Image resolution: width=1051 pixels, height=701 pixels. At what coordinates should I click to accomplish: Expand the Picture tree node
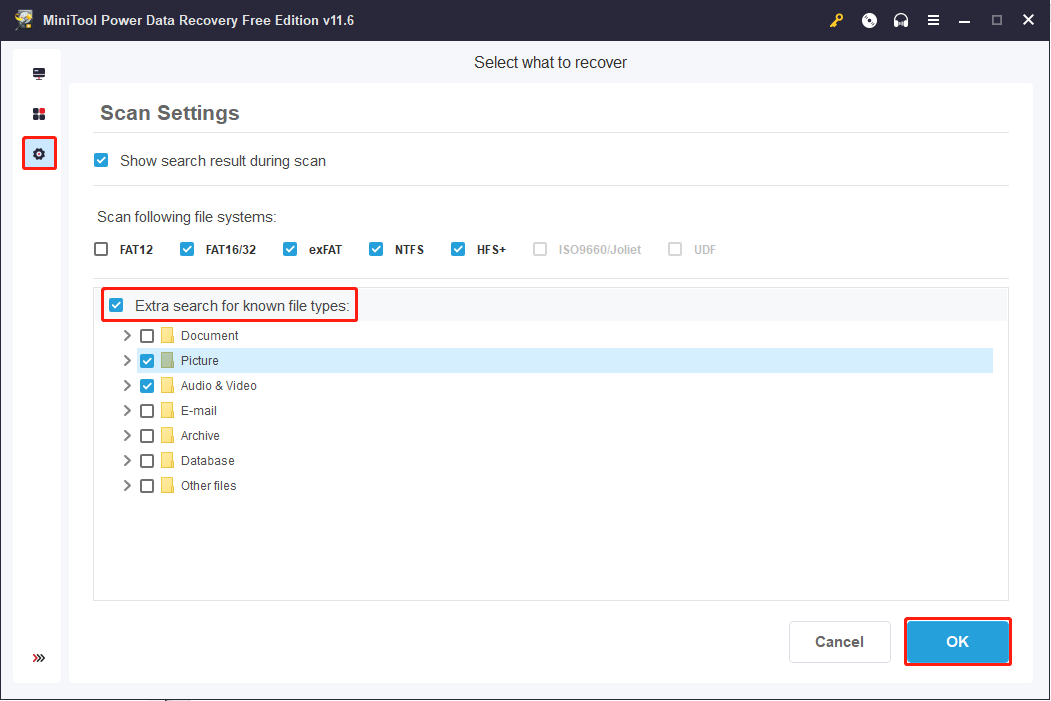127,361
